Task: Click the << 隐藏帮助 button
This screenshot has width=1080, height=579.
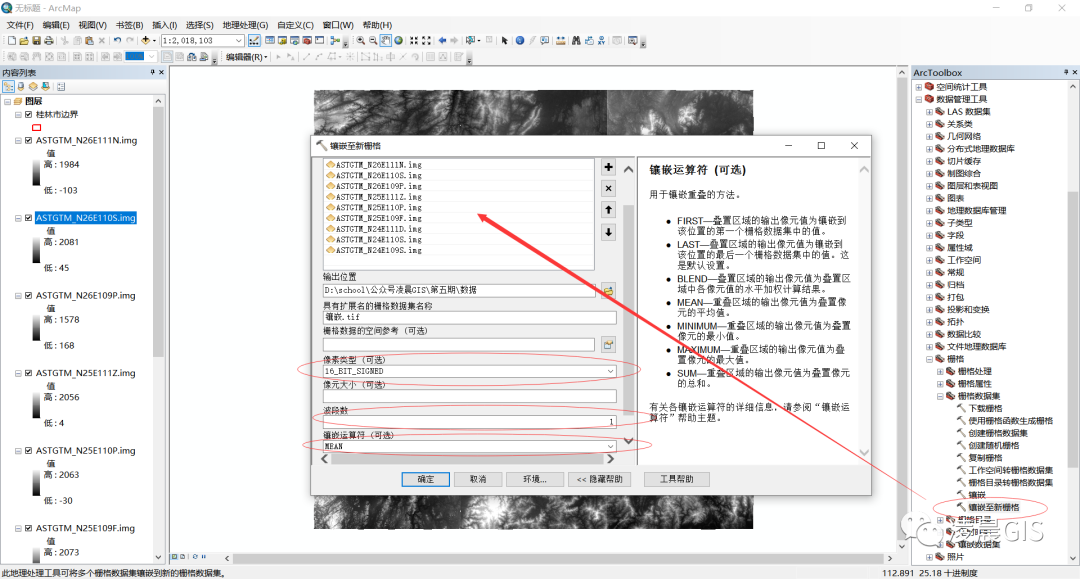Action: 600,479
